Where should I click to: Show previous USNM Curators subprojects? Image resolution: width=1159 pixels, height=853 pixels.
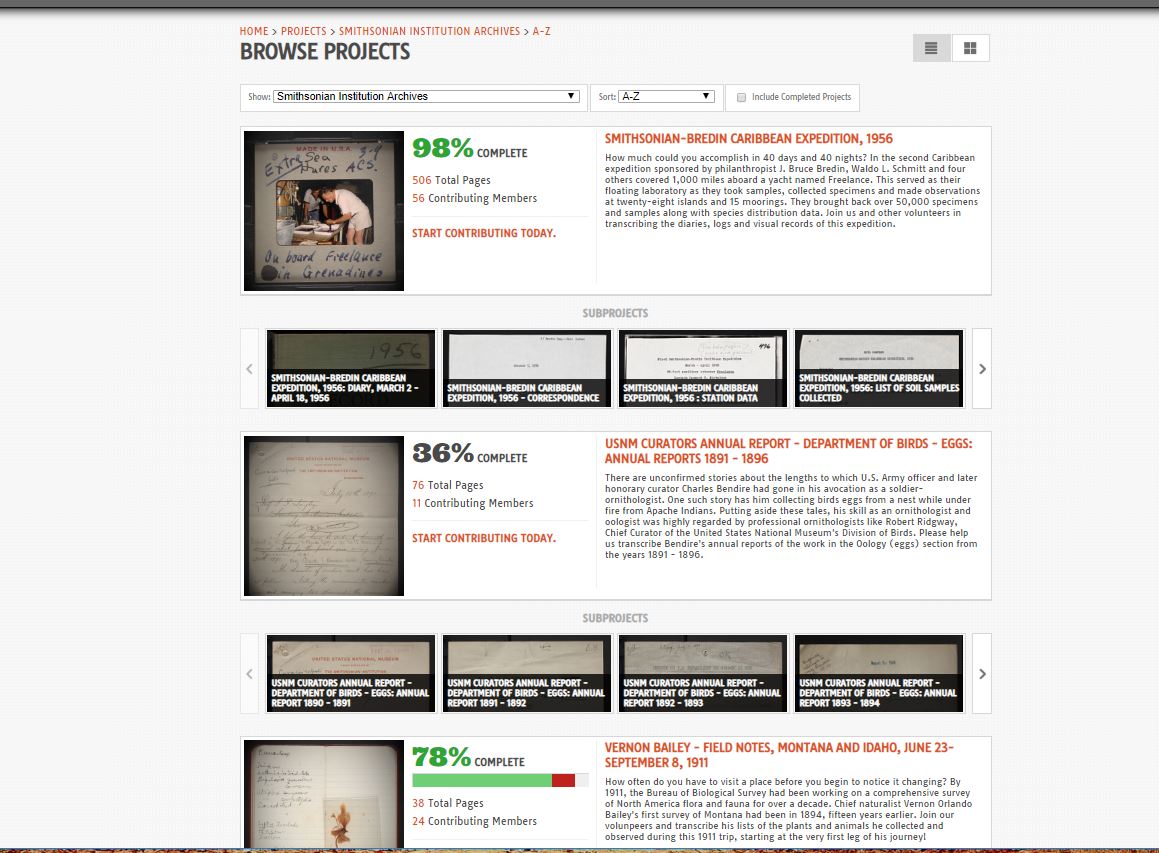[x=250, y=673]
